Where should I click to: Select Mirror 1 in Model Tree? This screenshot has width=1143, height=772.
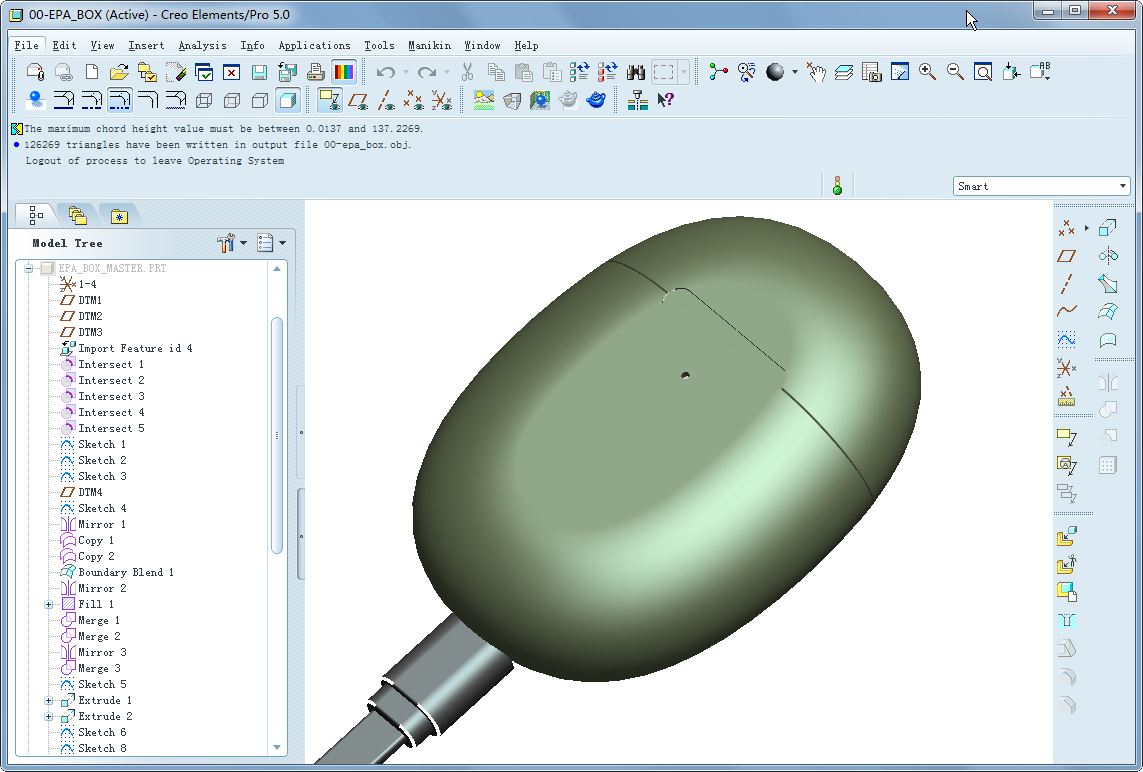point(102,524)
